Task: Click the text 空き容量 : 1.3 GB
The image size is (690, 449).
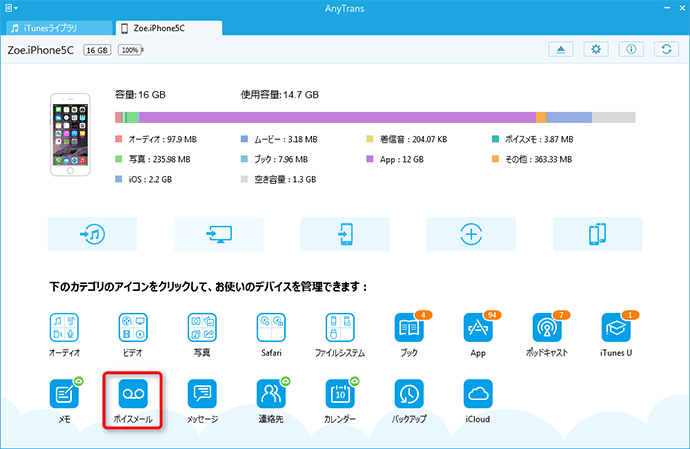Action: coord(285,179)
